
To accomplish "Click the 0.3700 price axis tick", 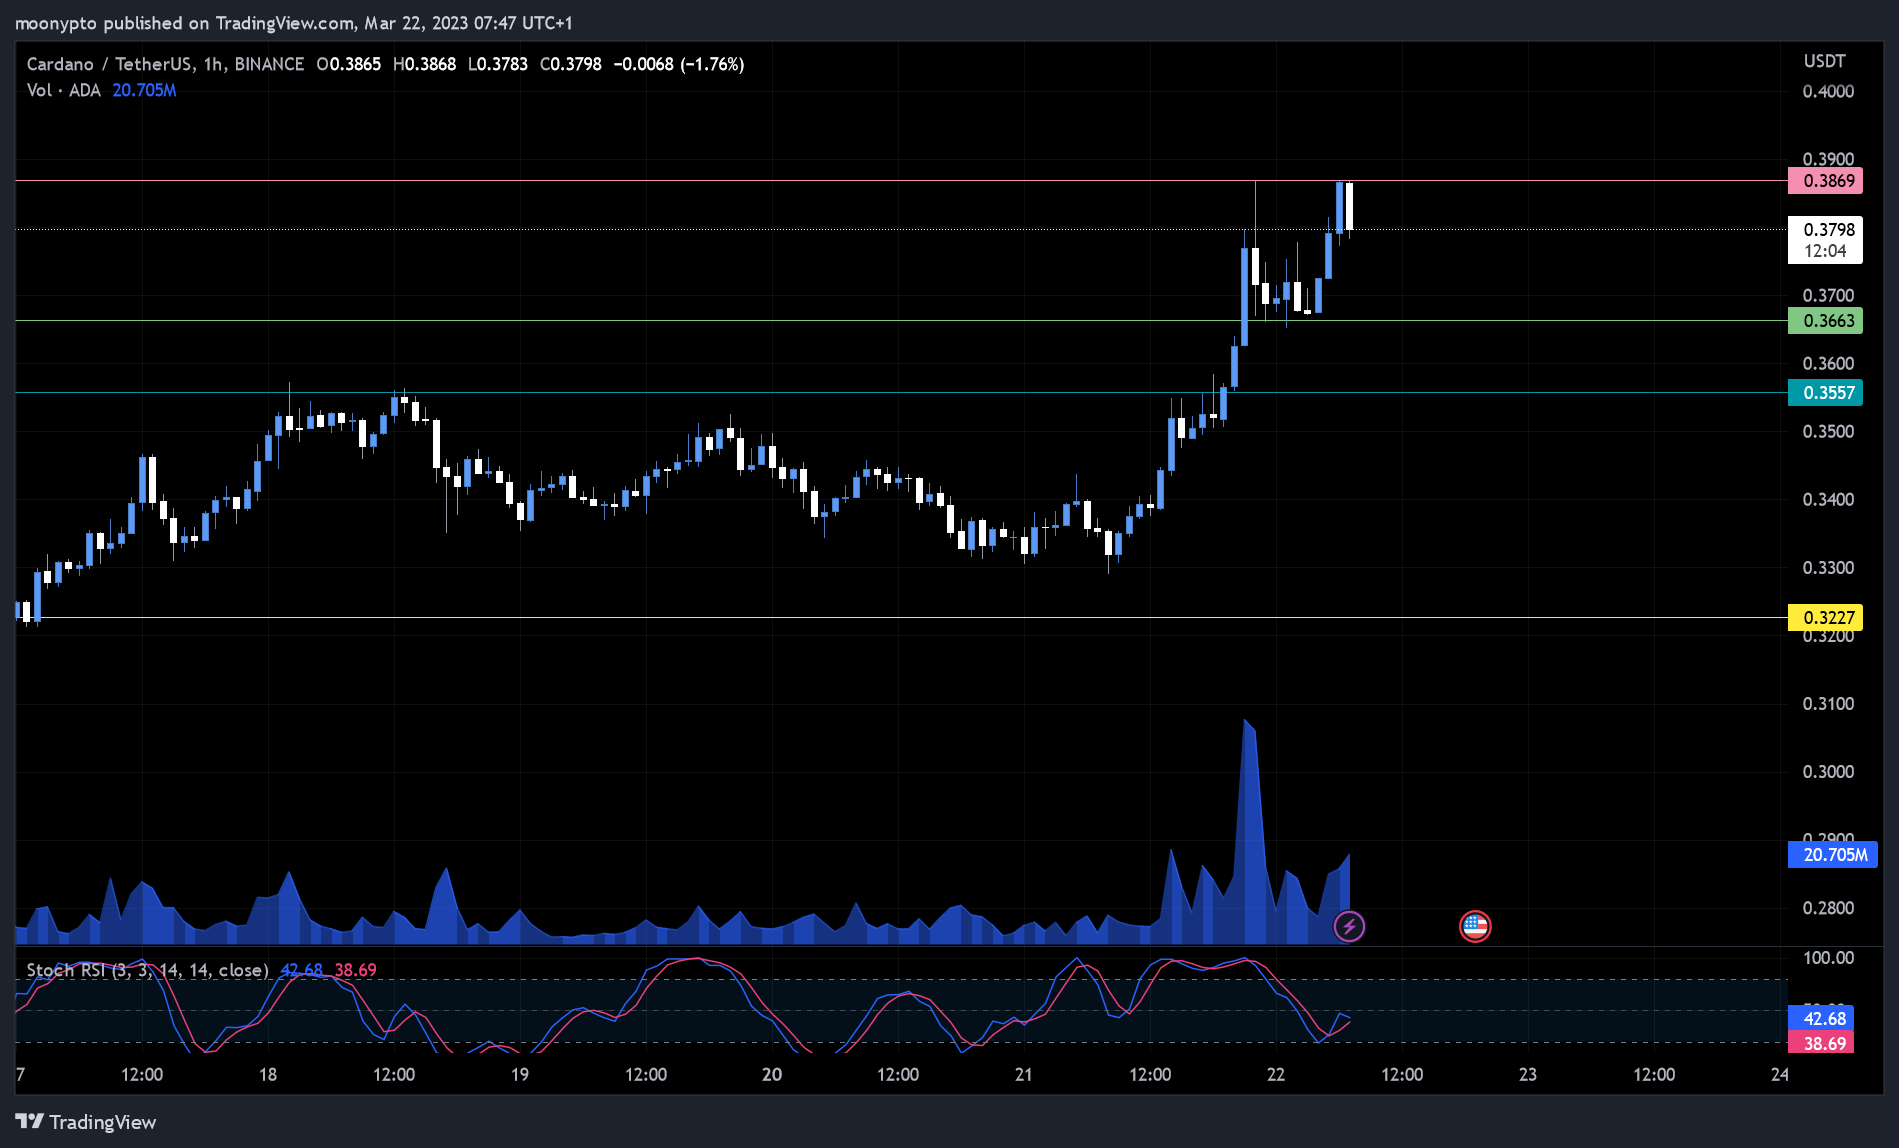I will tap(1828, 296).
